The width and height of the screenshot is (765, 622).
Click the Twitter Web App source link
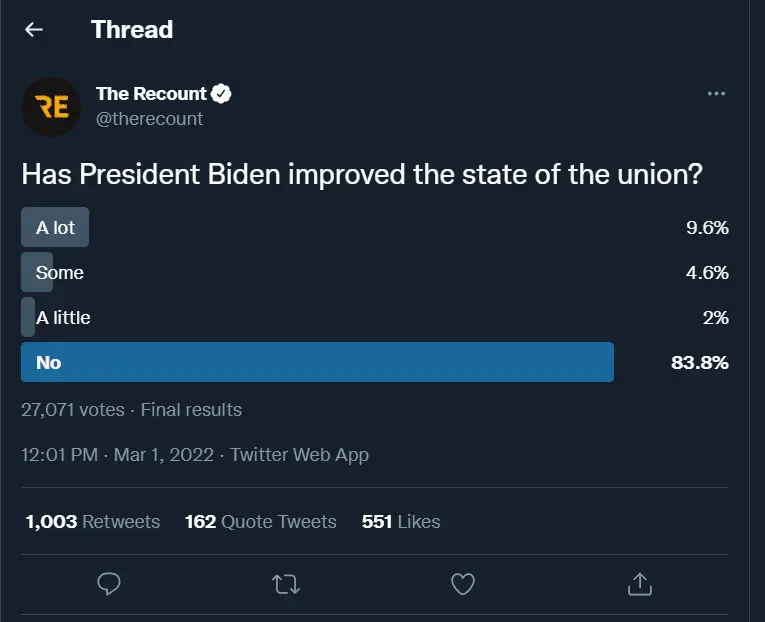[299, 454]
